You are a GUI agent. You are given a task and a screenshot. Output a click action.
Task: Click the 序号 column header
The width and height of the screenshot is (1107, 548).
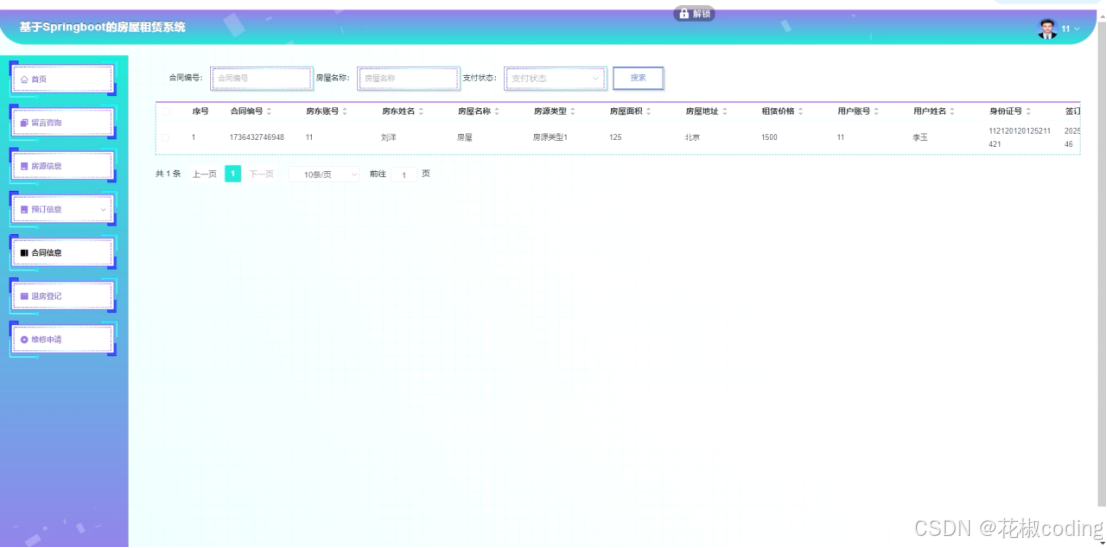(201, 112)
